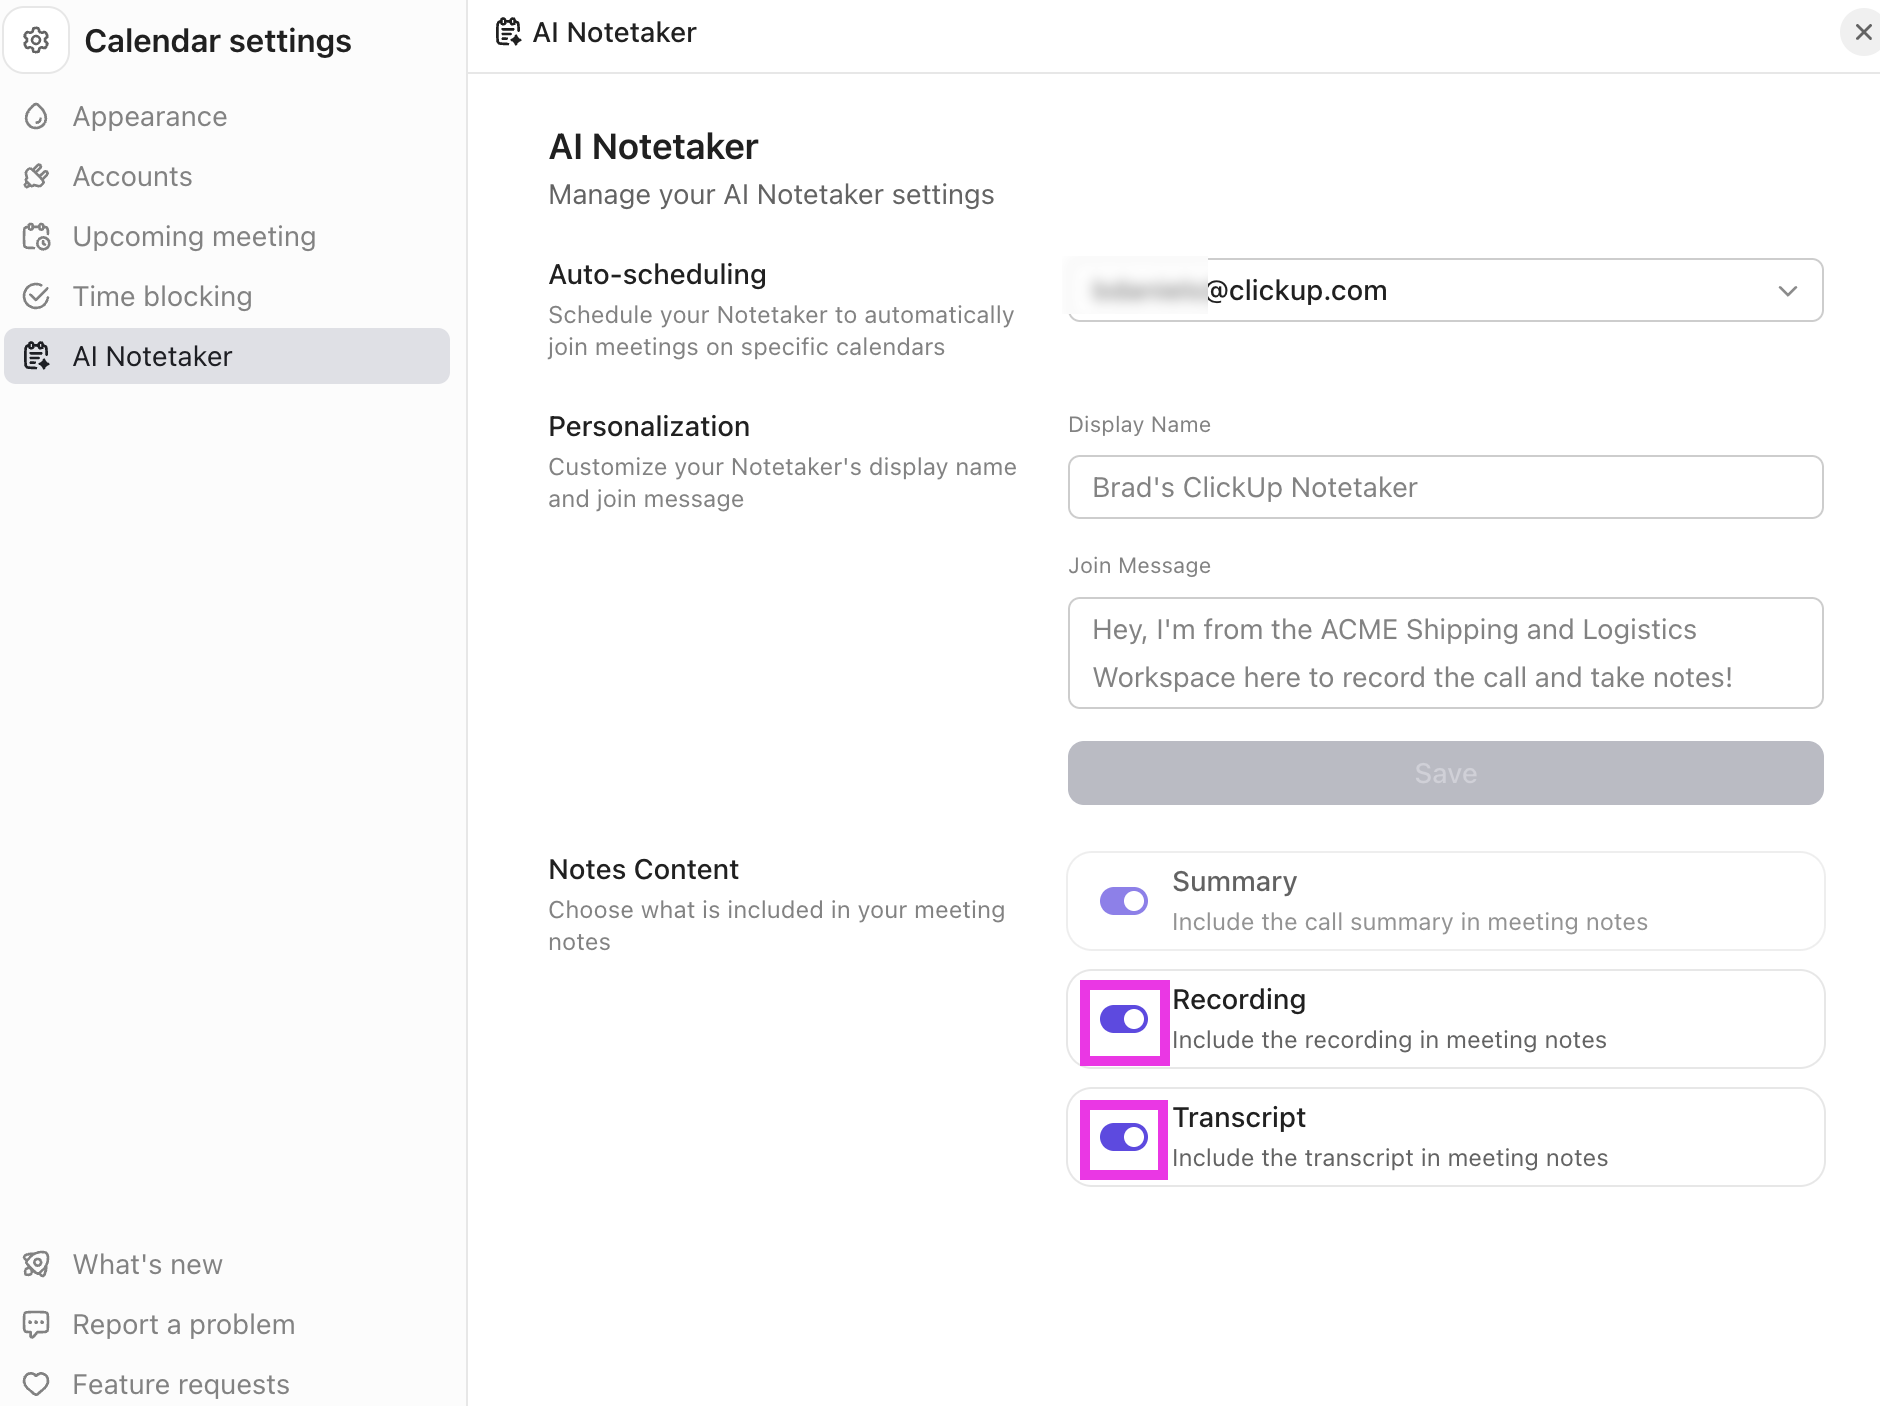Go to Time blocking settings
The width and height of the screenshot is (1880, 1406).
(x=162, y=297)
